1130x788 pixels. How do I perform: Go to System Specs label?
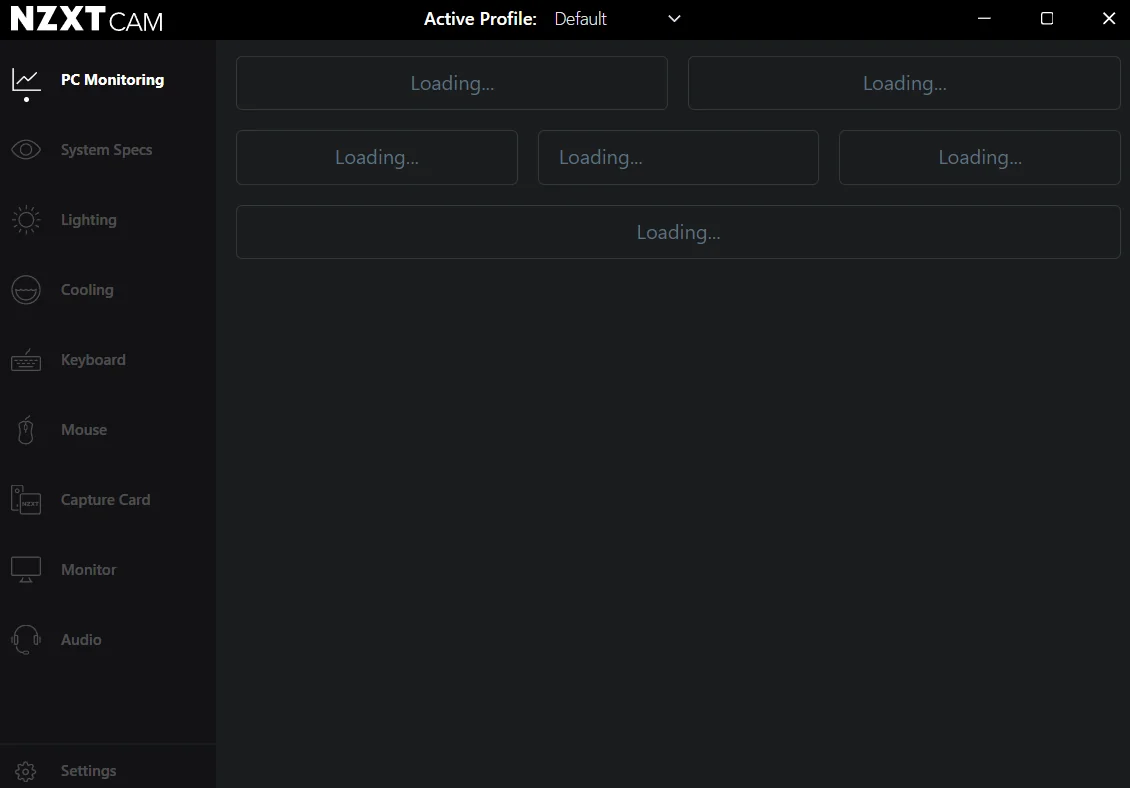pos(107,150)
